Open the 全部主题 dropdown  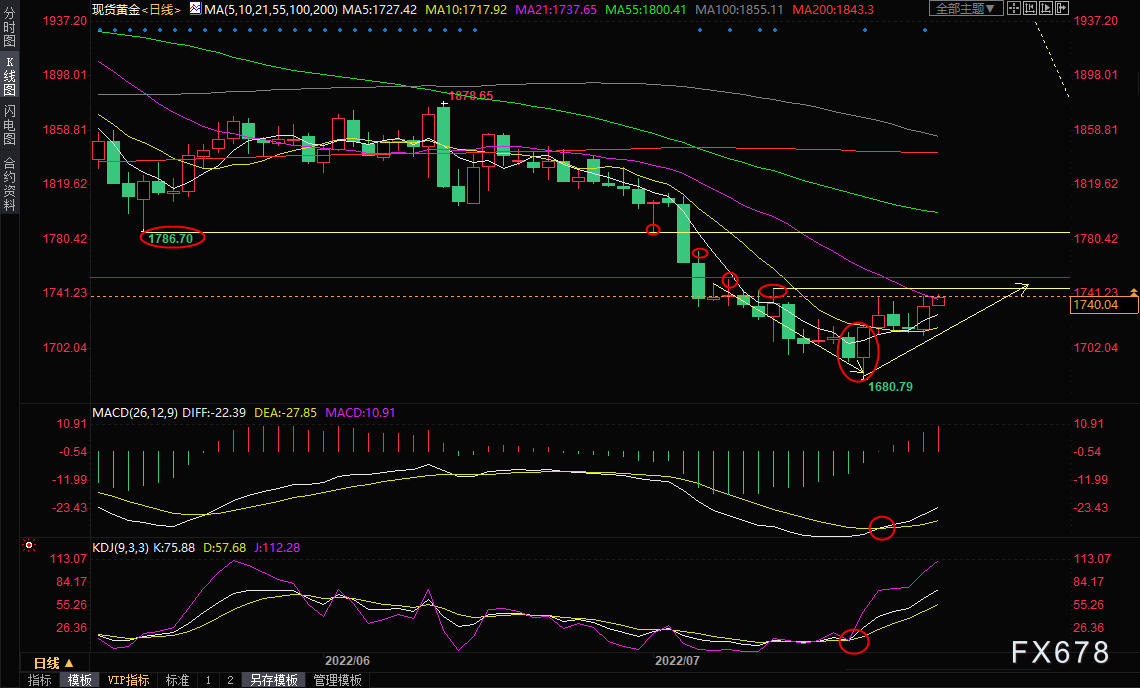pyautogui.click(x=966, y=9)
